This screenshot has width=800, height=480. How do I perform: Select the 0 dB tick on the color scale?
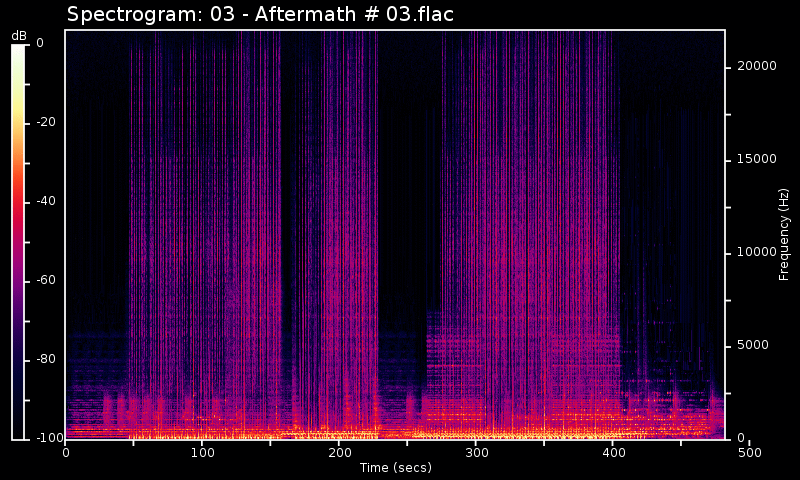point(40,43)
